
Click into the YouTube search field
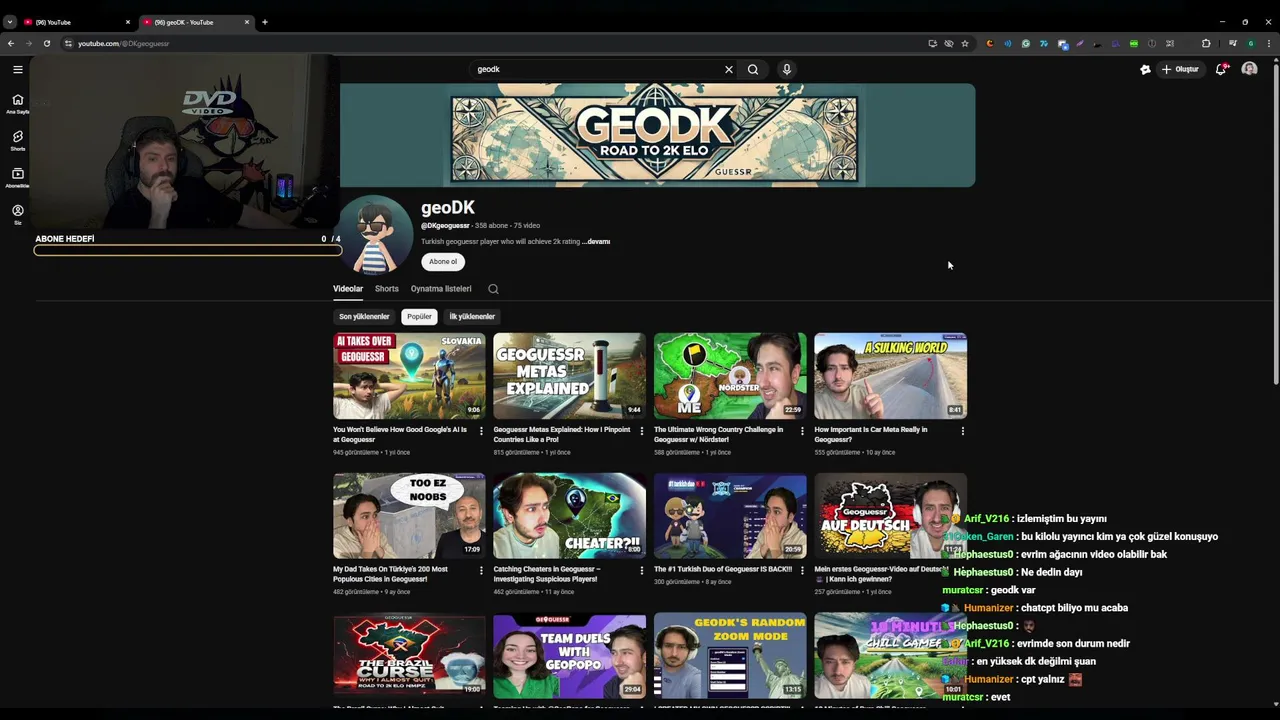(595, 69)
